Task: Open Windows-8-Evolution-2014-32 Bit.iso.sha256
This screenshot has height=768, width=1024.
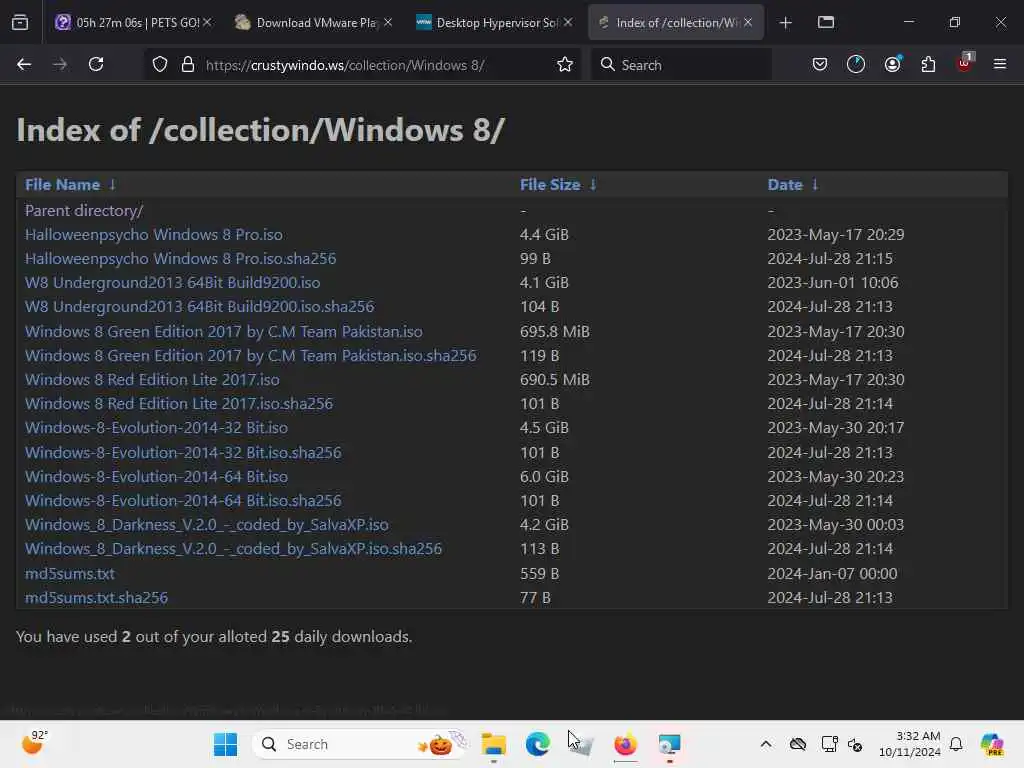Action: [x=183, y=453]
